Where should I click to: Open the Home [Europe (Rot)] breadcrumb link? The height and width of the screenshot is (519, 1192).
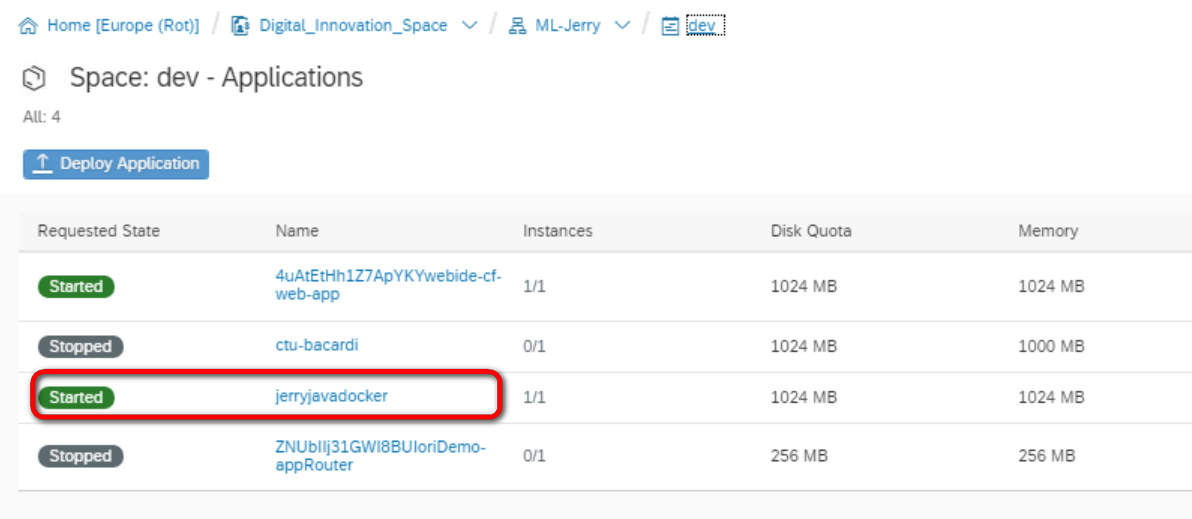[x=123, y=26]
